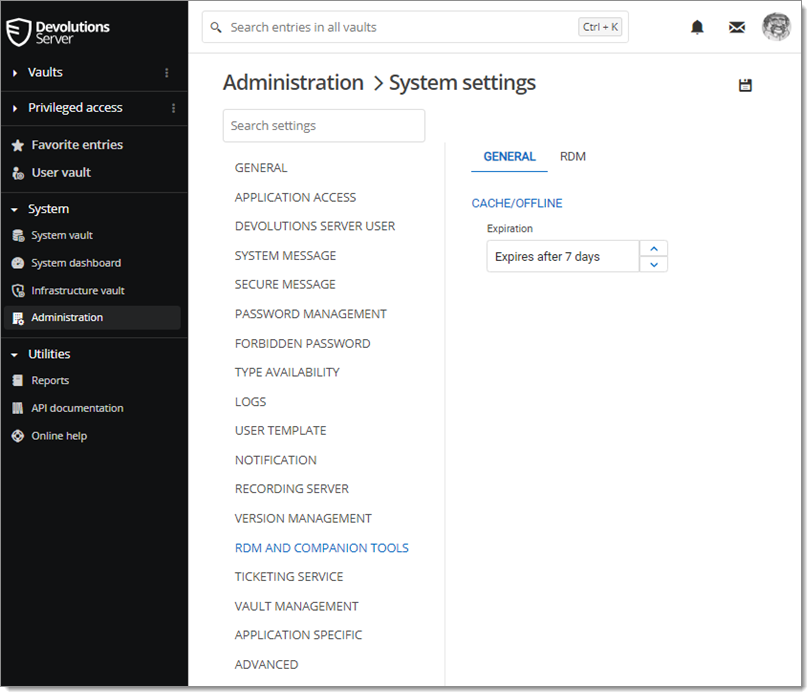Screen dimensions: 812x697
Task: Select RDM AND COMPANION TOOLS category
Action: click(322, 548)
